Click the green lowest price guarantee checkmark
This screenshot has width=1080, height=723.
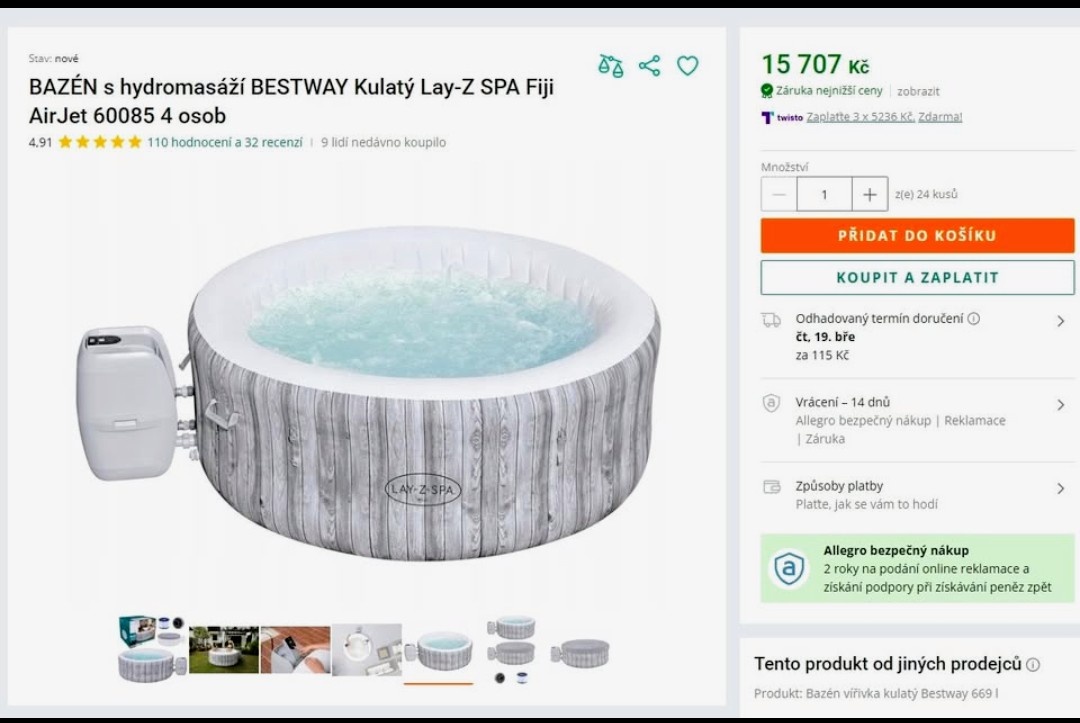[x=767, y=91]
